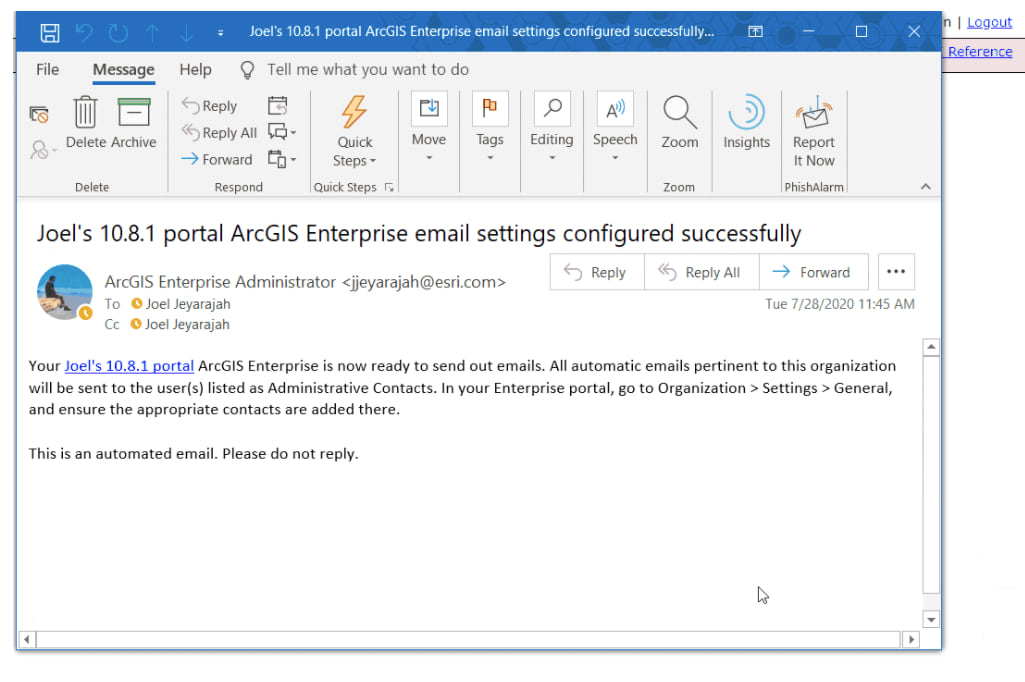Image resolution: width=1025 pixels, height=682 pixels.
Task: Open the IM reply dropdown
Action: coord(282,132)
